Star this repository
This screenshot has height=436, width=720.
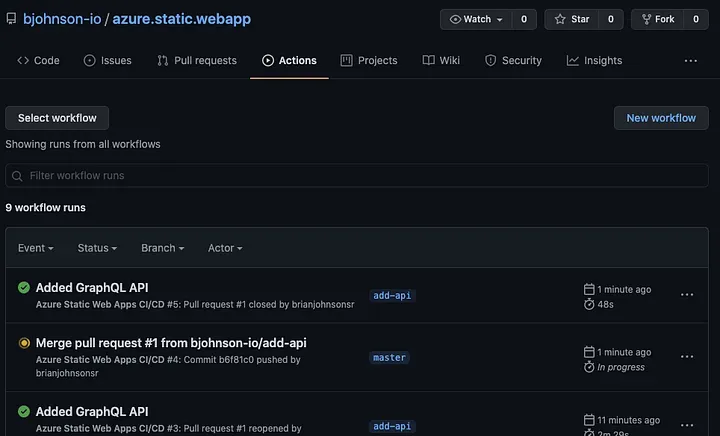click(572, 19)
